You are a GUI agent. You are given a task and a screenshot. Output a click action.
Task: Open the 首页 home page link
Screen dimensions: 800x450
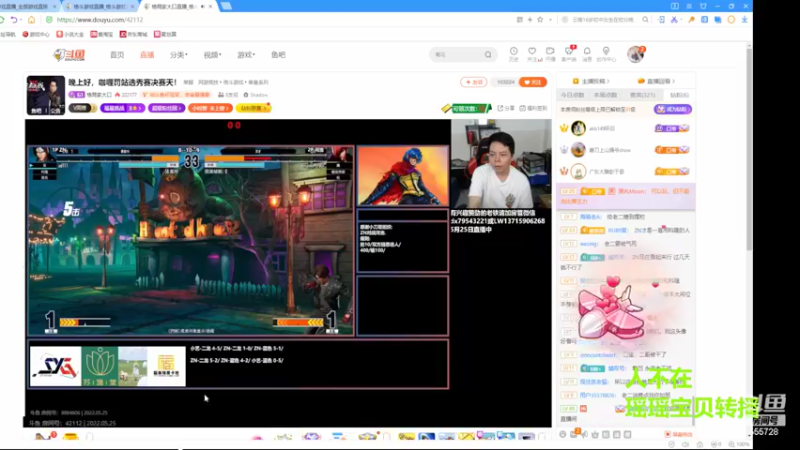(117, 55)
